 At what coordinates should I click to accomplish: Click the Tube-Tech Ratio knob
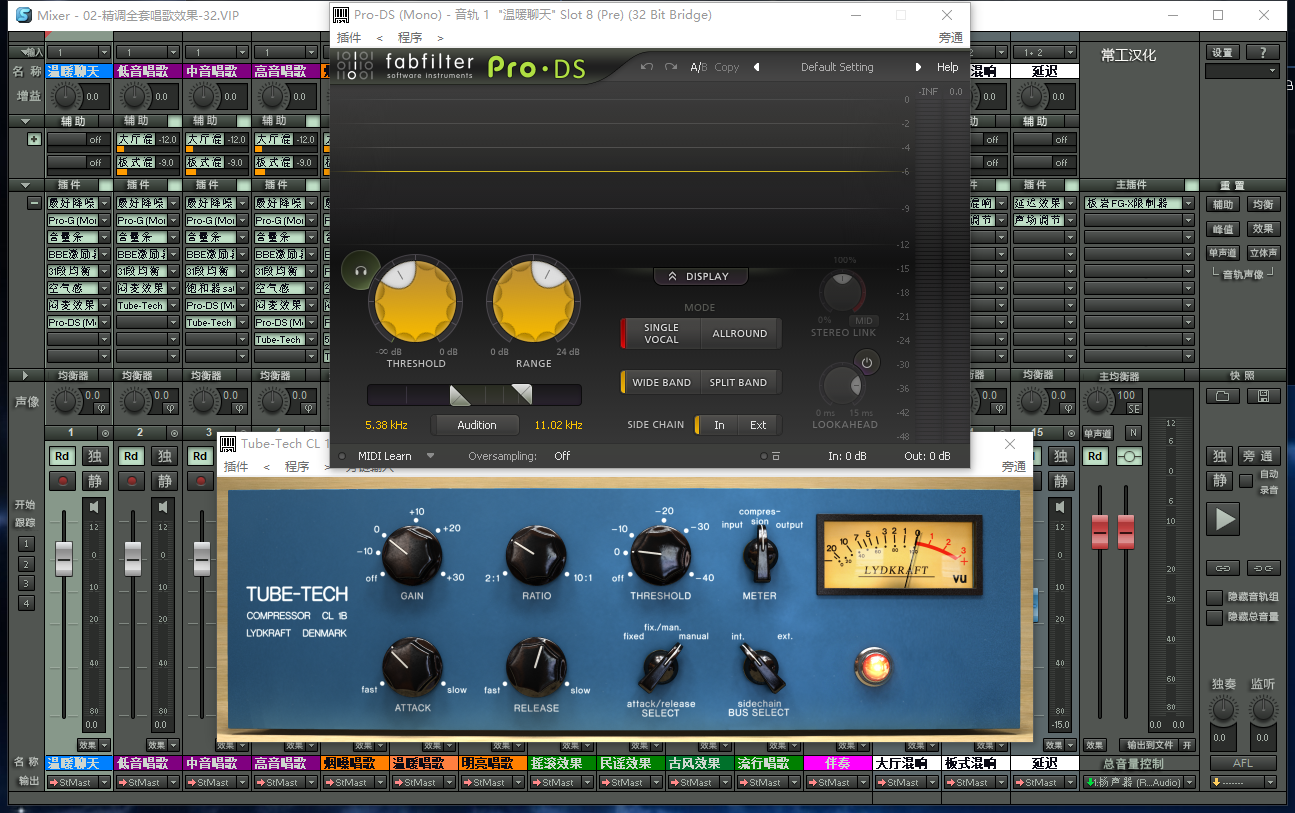point(536,556)
